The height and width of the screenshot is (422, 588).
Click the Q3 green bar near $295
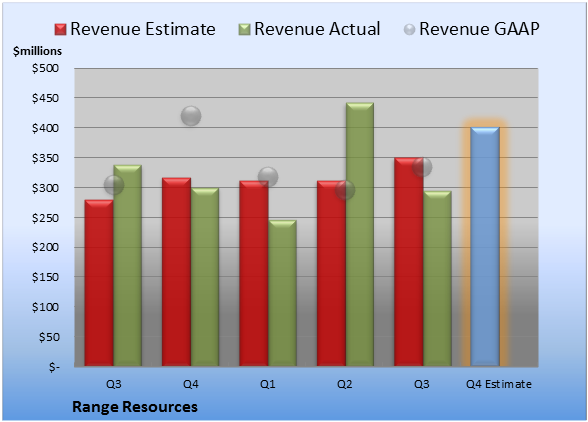click(x=437, y=278)
